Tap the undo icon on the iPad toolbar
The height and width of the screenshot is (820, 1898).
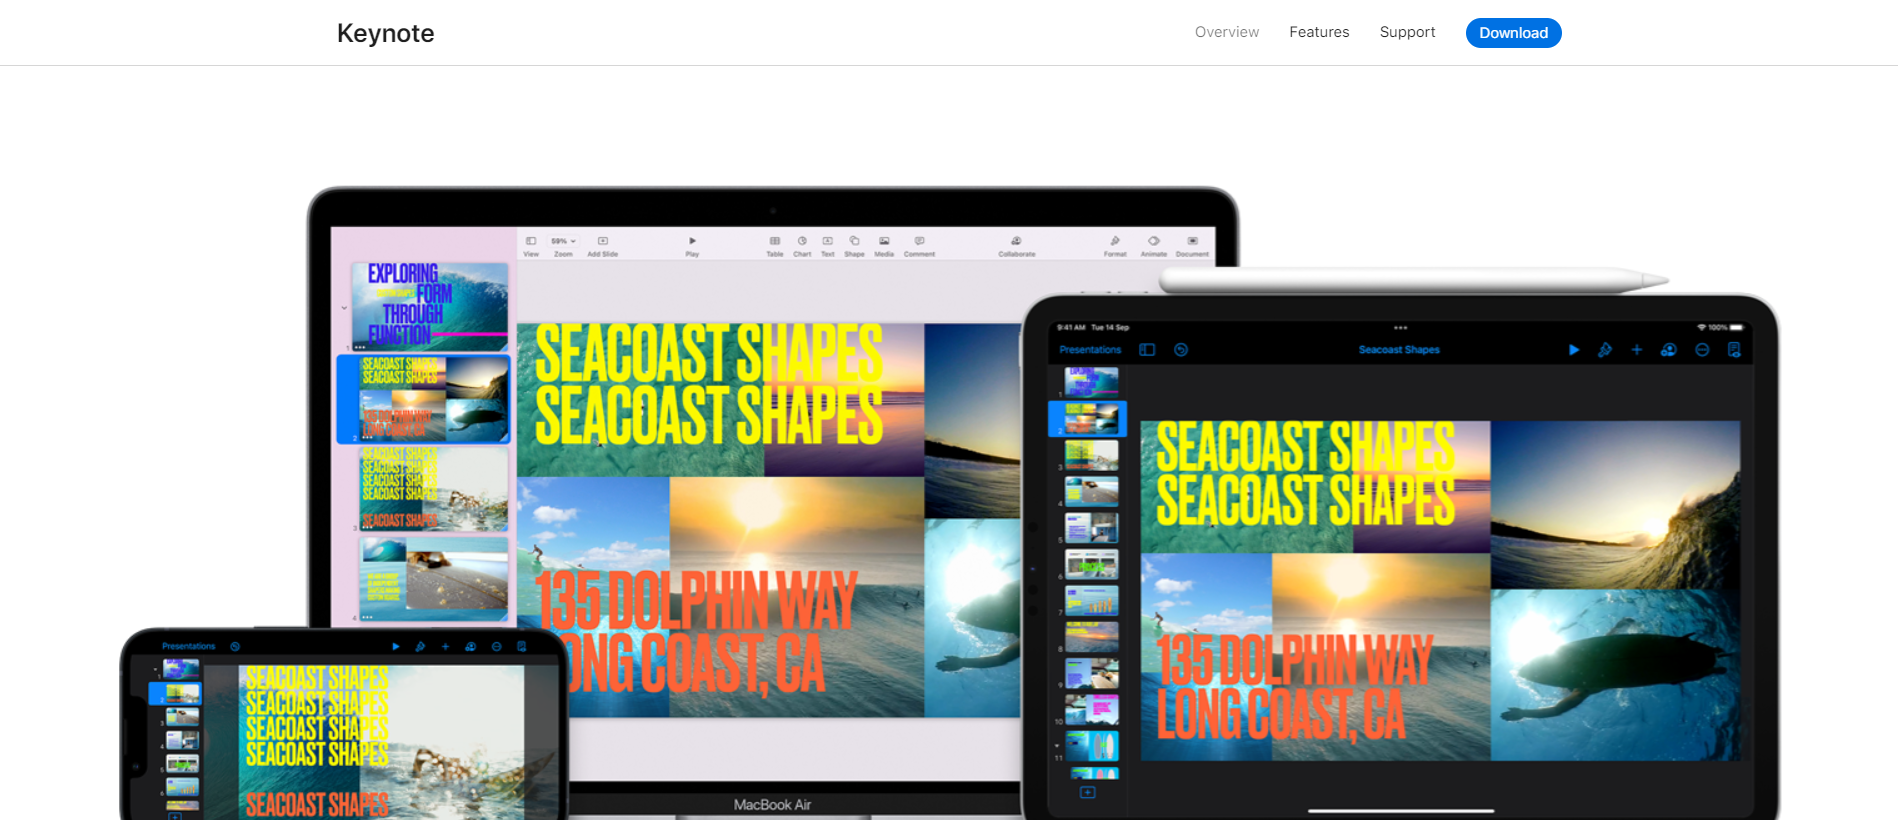1181,350
